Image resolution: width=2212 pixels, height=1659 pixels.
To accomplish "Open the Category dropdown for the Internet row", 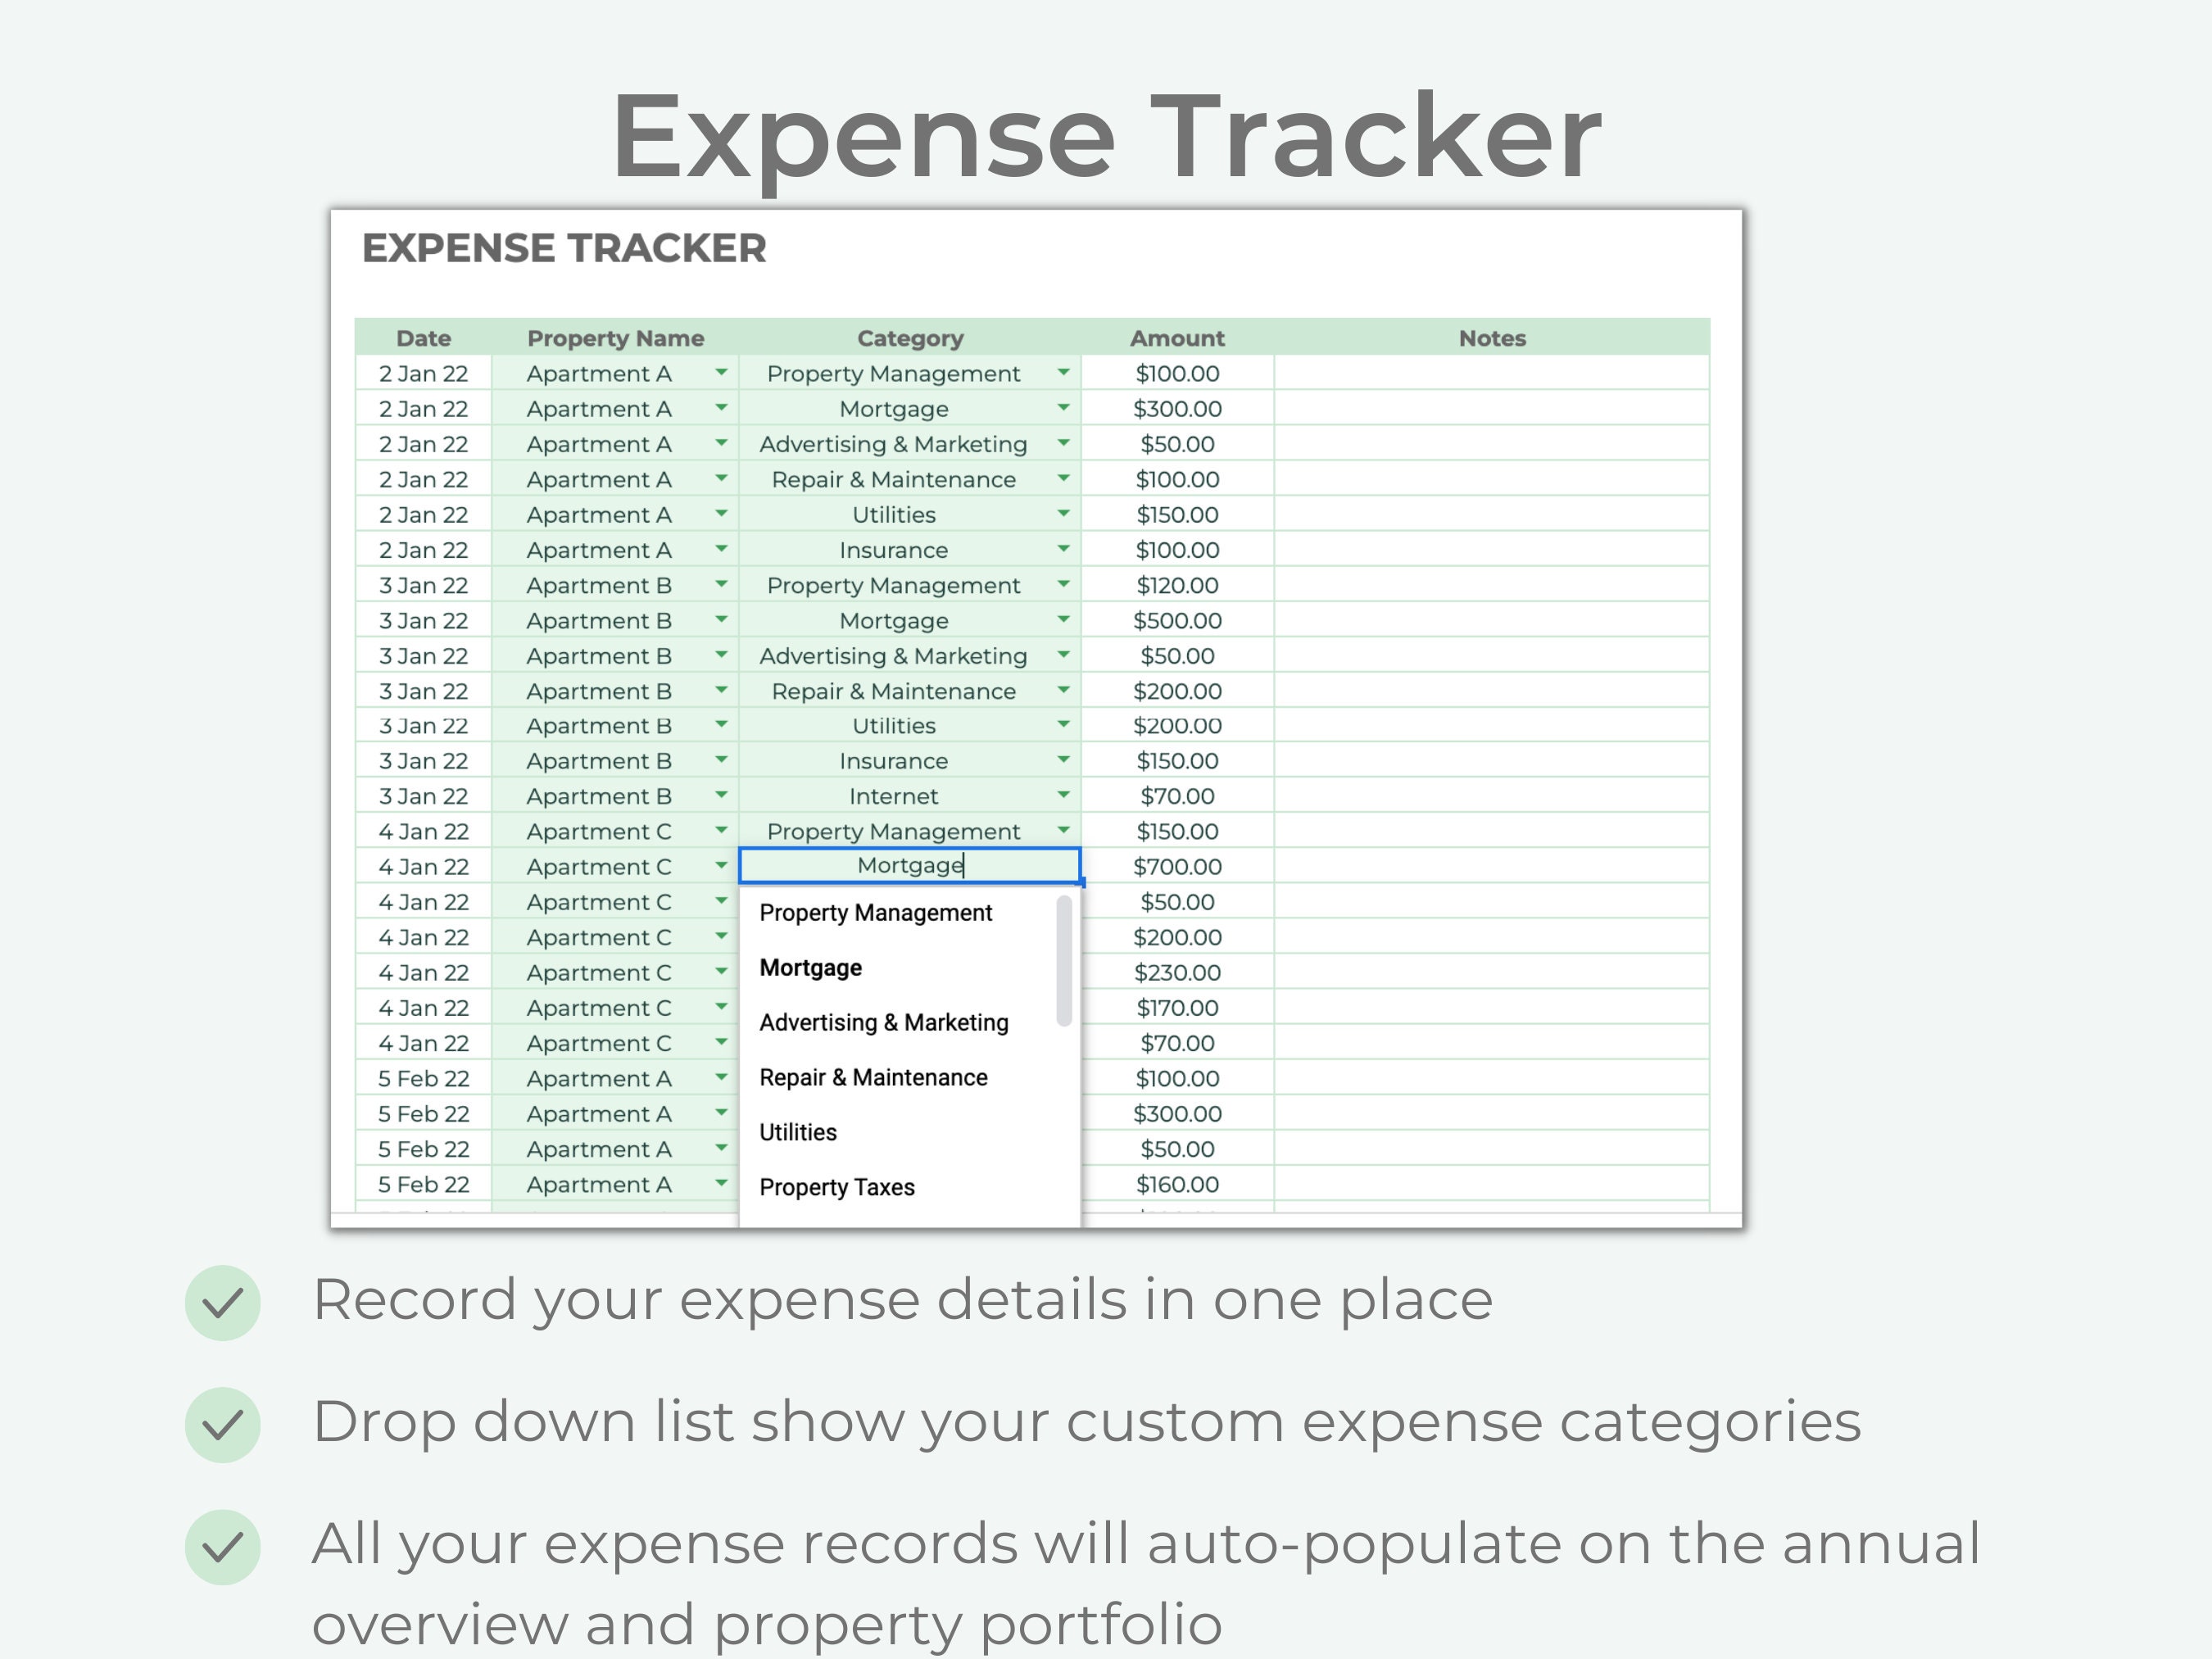I will coord(1063,796).
